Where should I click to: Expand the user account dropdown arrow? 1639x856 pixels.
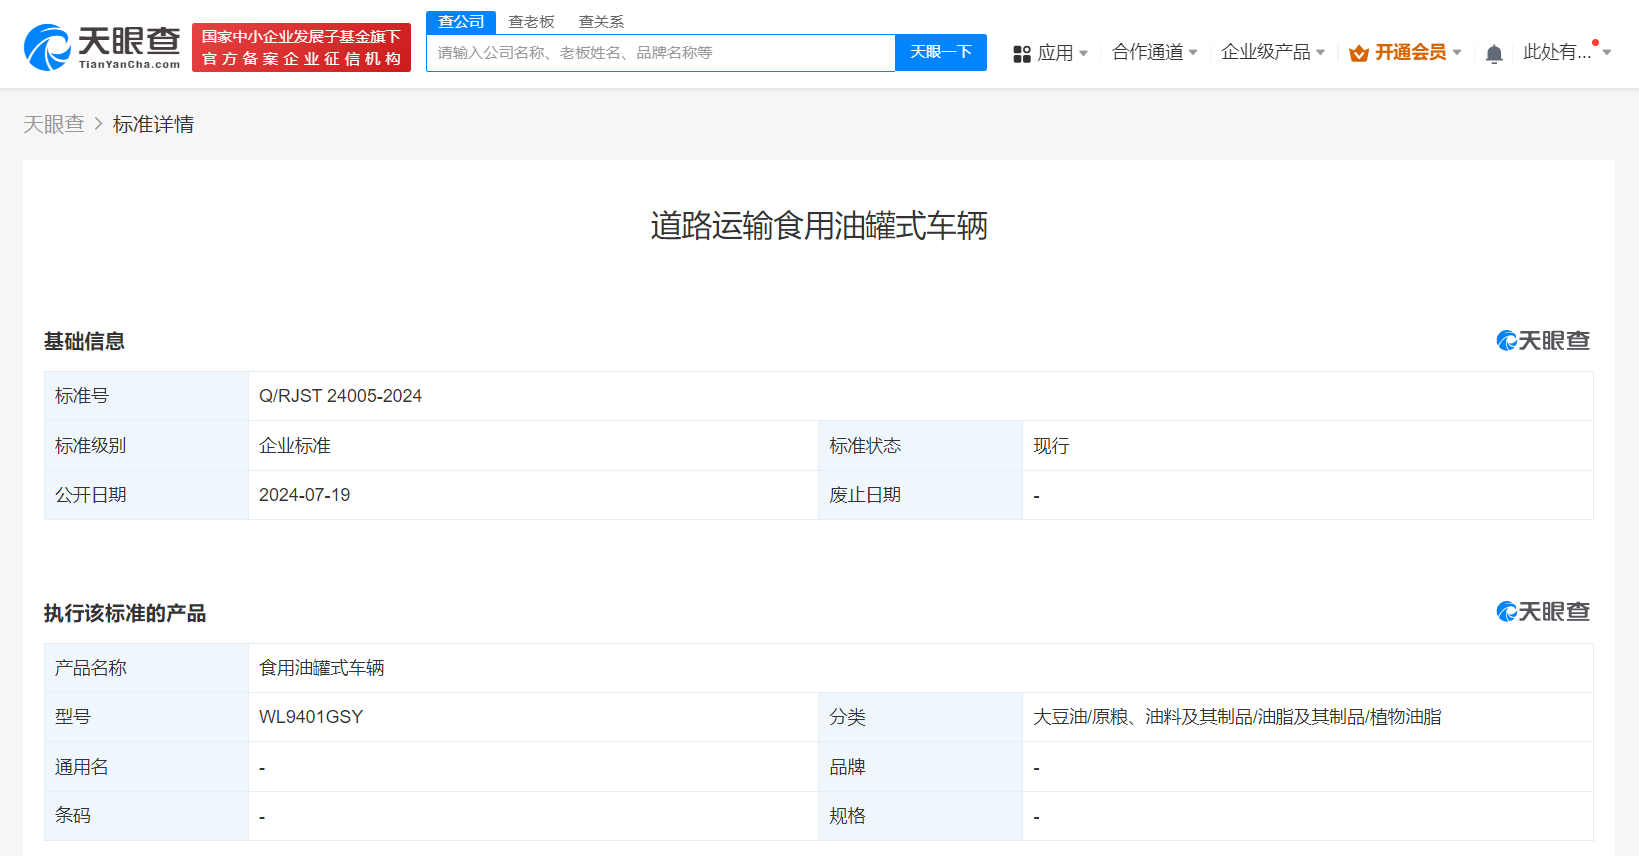[1607, 52]
